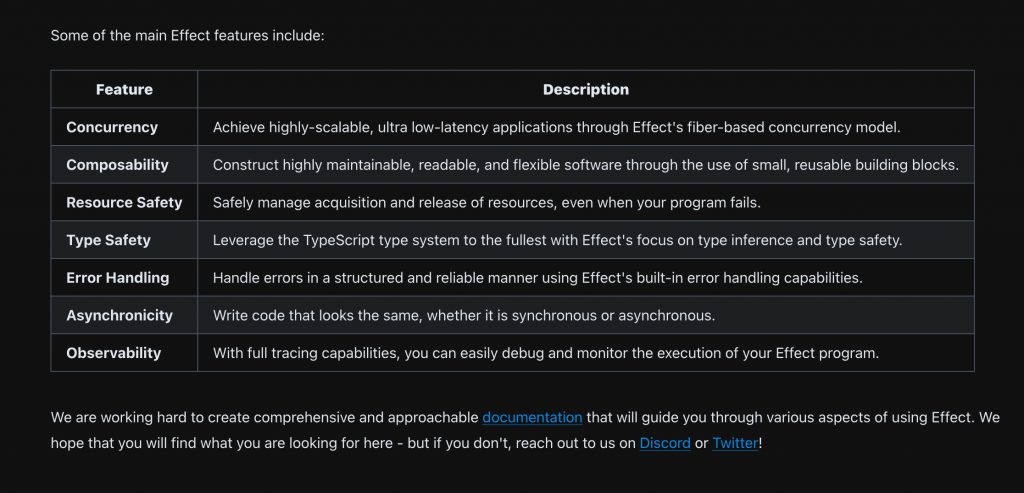Select the Observability feature cell
The width and height of the screenshot is (1024, 493).
click(113, 353)
